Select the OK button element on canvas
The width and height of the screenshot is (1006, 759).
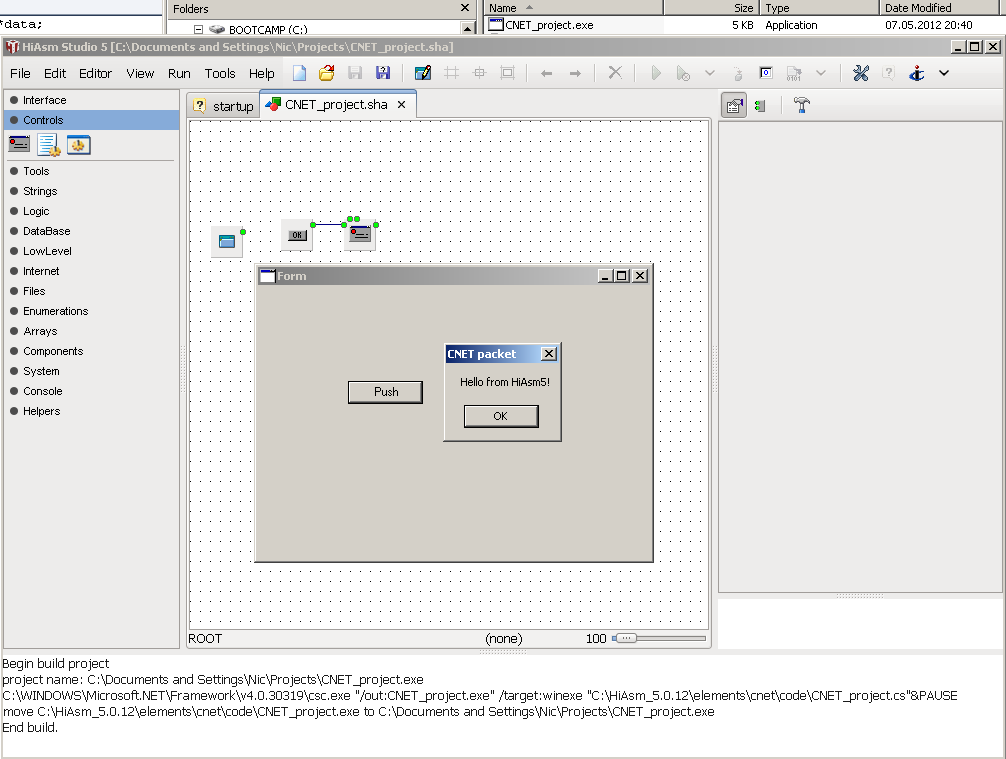297,235
